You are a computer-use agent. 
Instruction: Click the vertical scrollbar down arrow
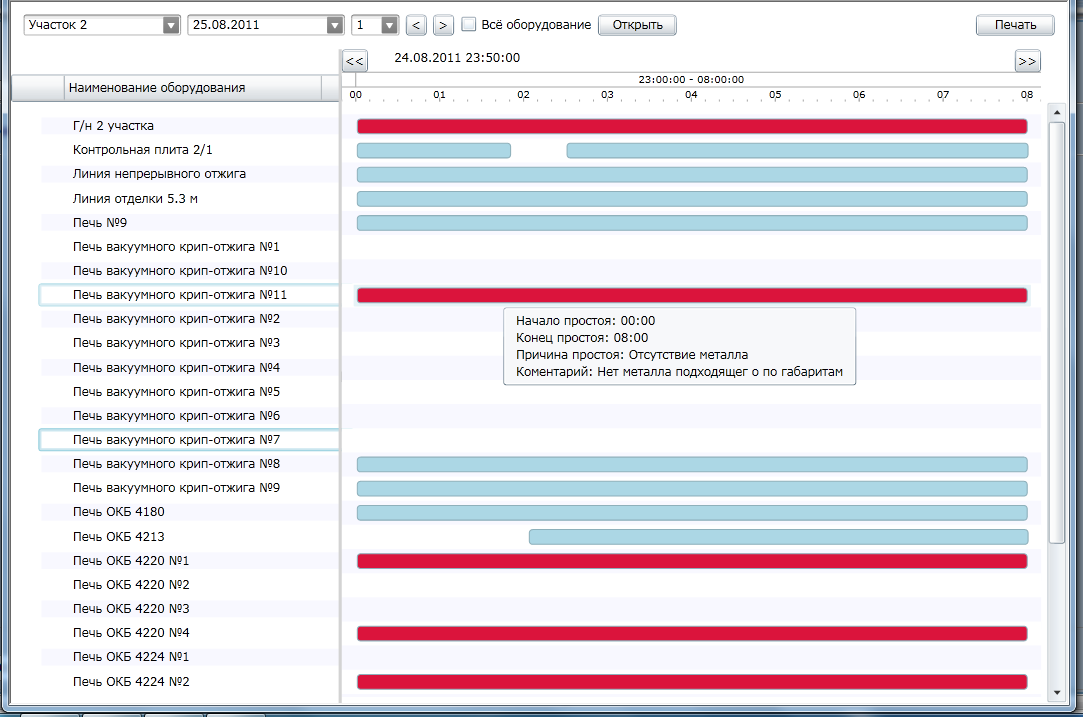click(1056, 692)
